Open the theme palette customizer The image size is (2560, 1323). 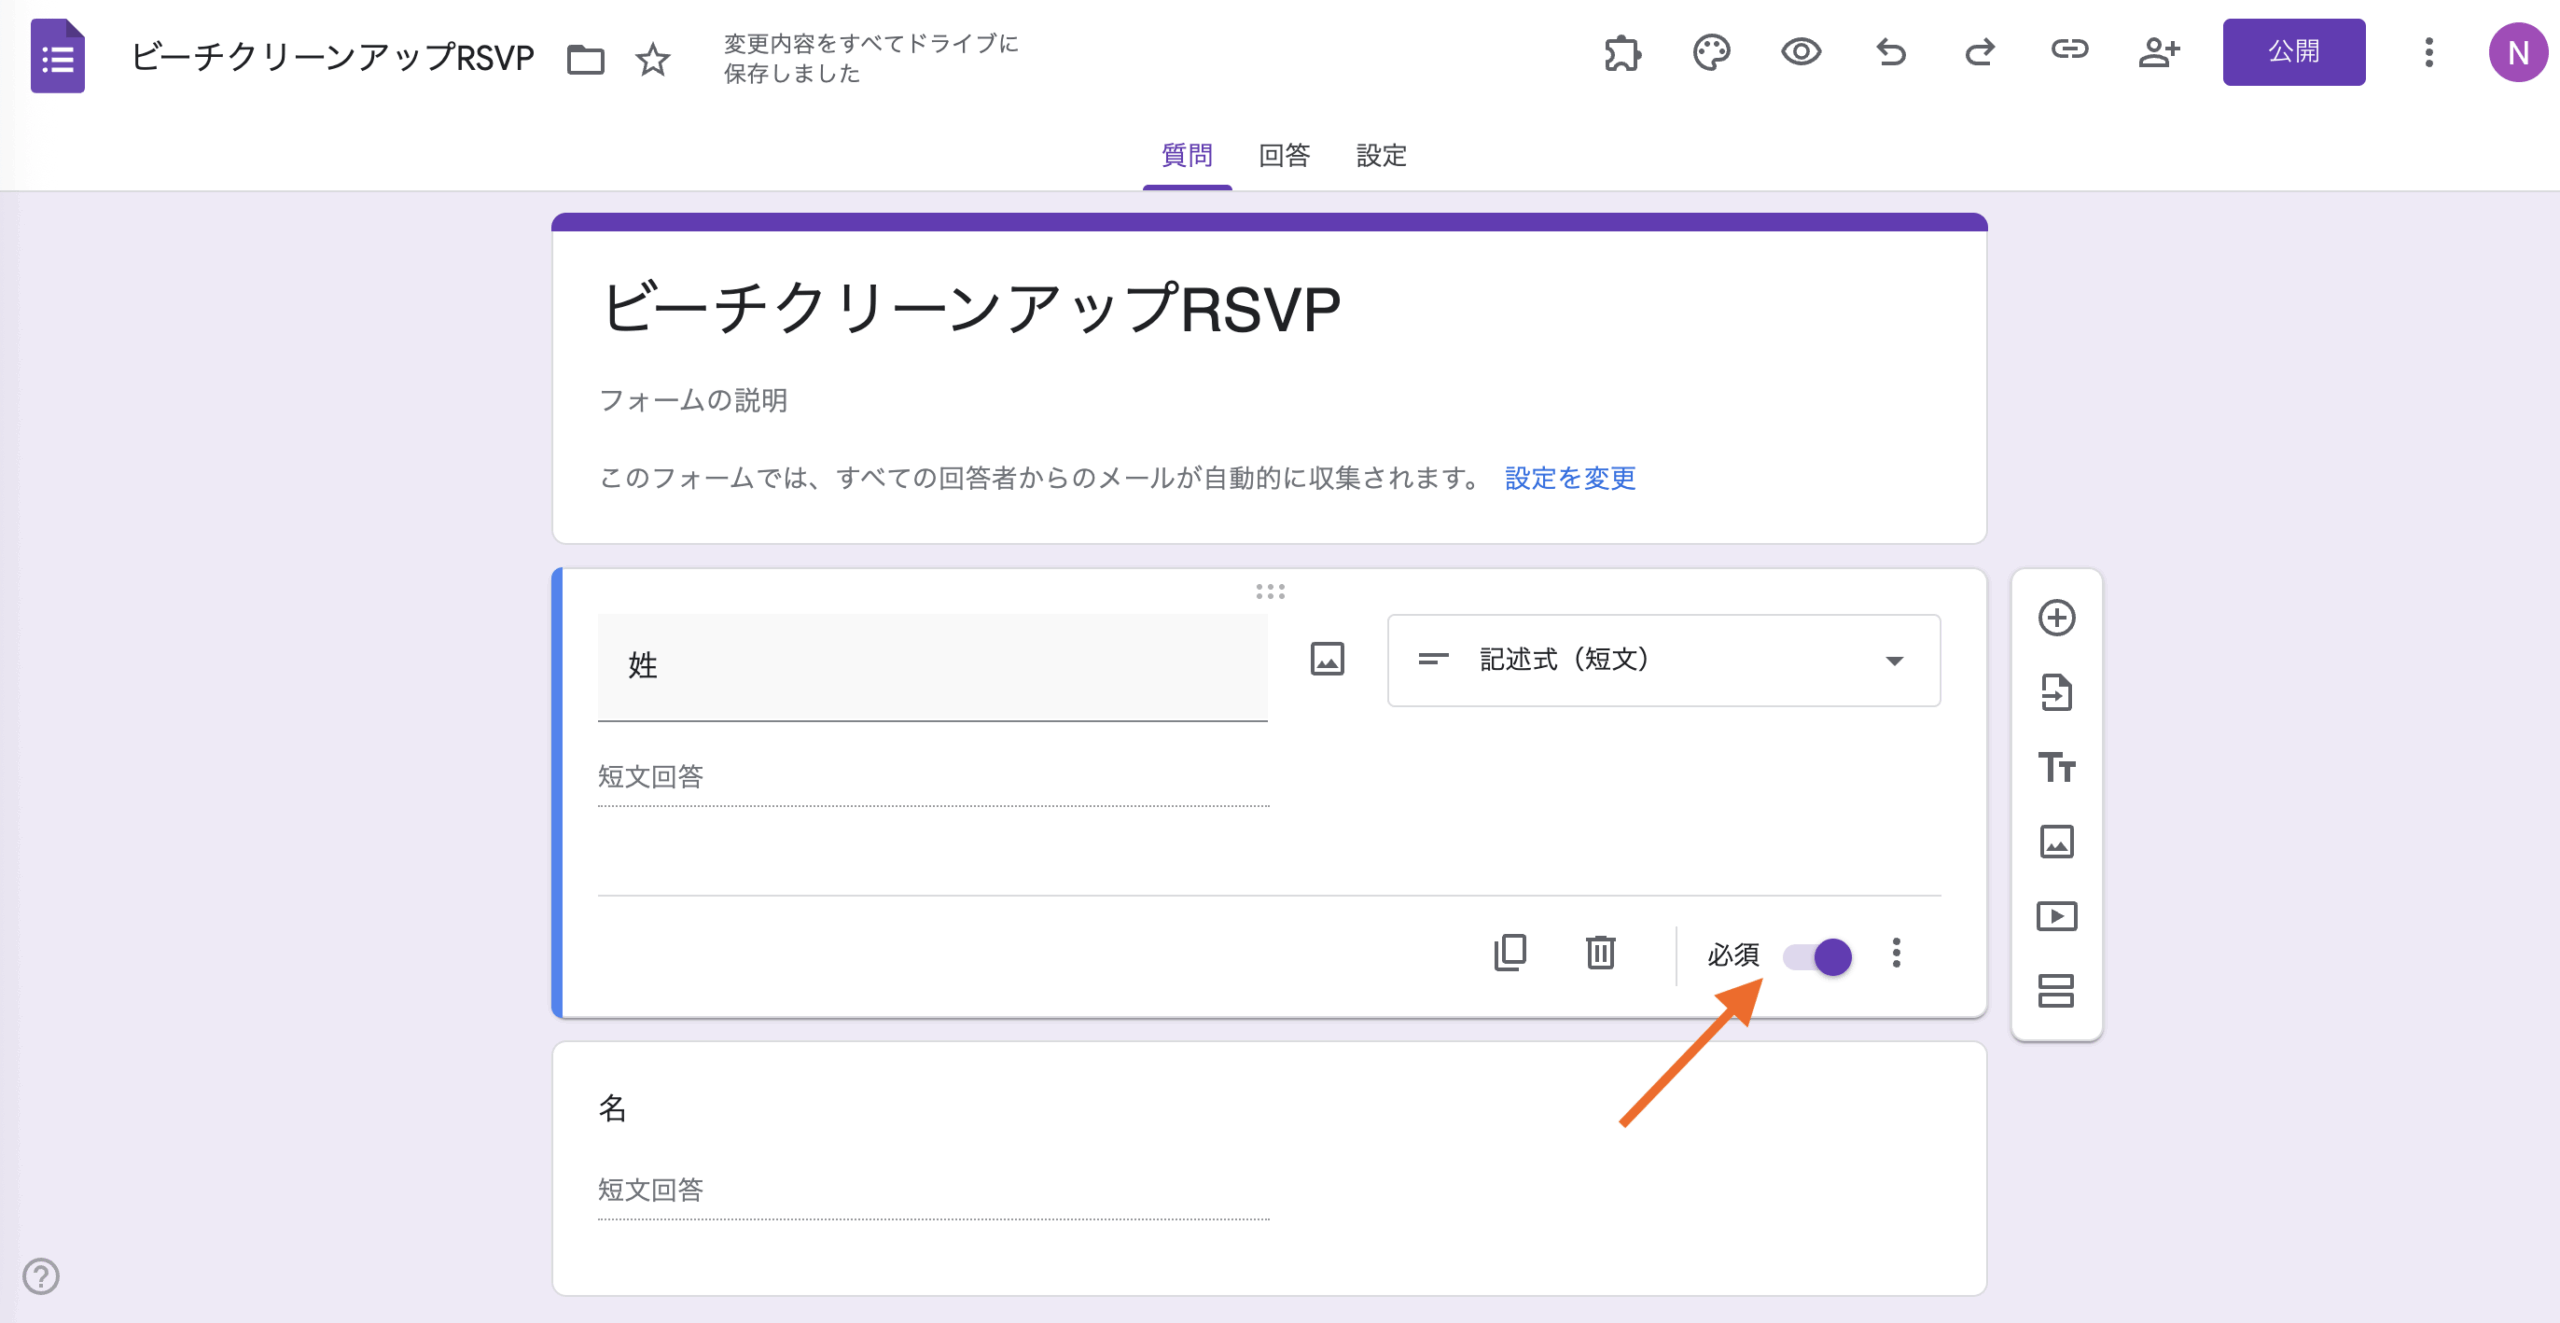point(1711,52)
